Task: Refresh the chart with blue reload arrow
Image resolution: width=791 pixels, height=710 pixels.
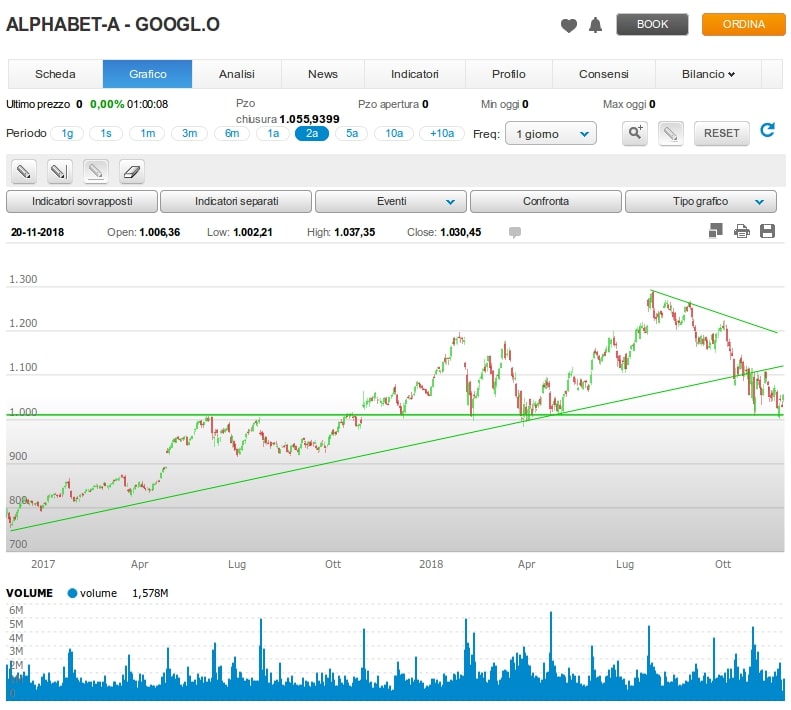Action: click(767, 130)
